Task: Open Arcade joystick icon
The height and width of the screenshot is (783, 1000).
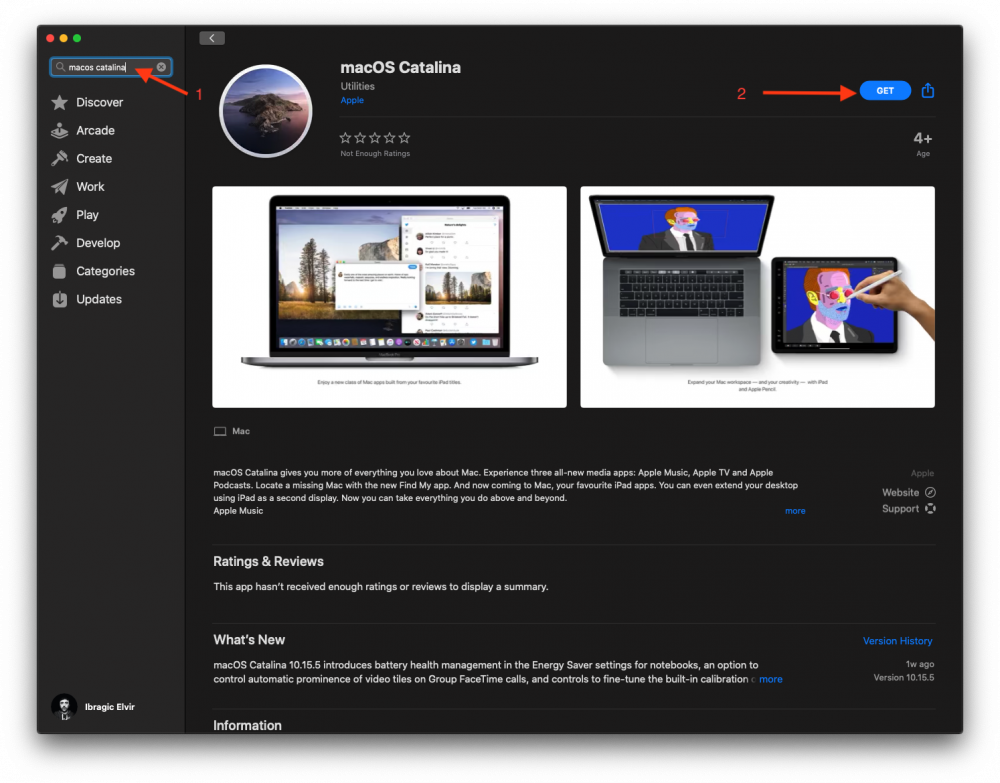Action: 59,131
